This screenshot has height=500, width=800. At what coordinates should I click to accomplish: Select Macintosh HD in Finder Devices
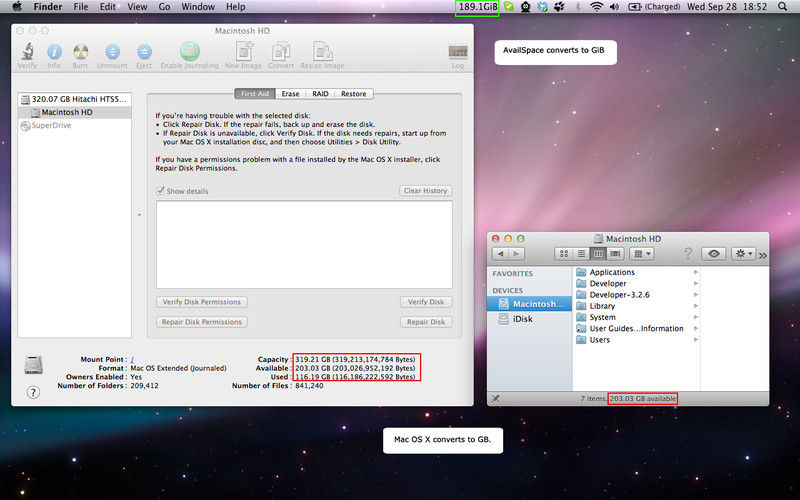click(529, 304)
